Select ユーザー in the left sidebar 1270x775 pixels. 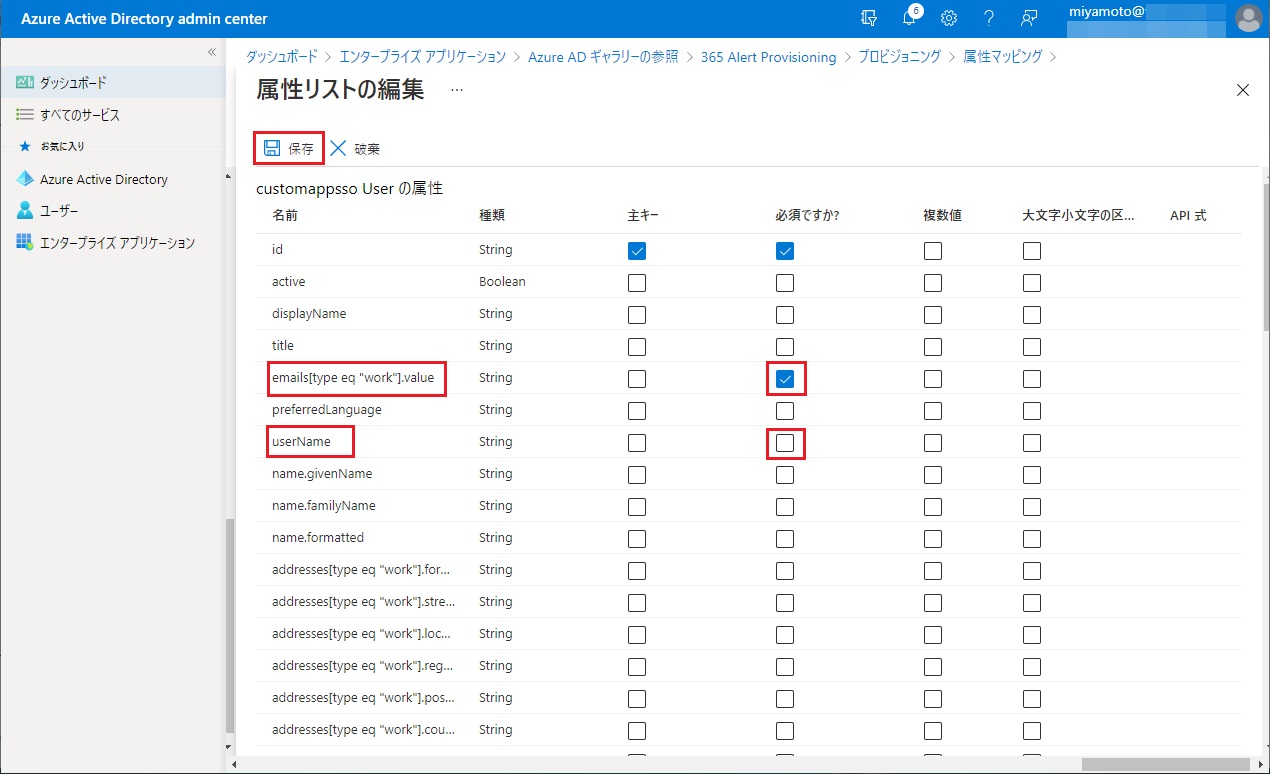pyautogui.click(x=58, y=211)
